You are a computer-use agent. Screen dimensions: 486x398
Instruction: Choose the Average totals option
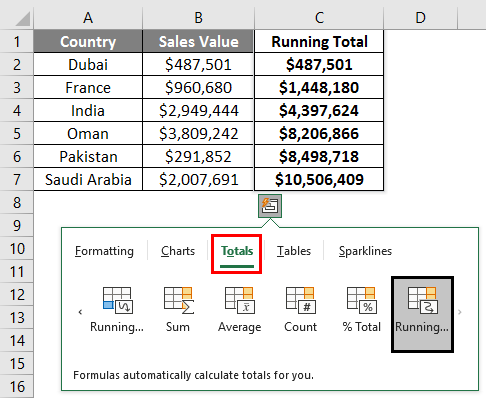240,310
